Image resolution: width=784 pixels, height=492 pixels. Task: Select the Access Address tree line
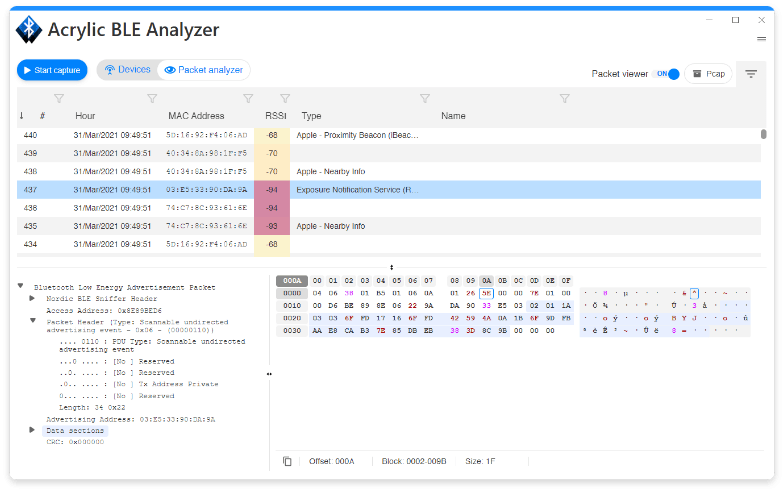(x=104, y=310)
